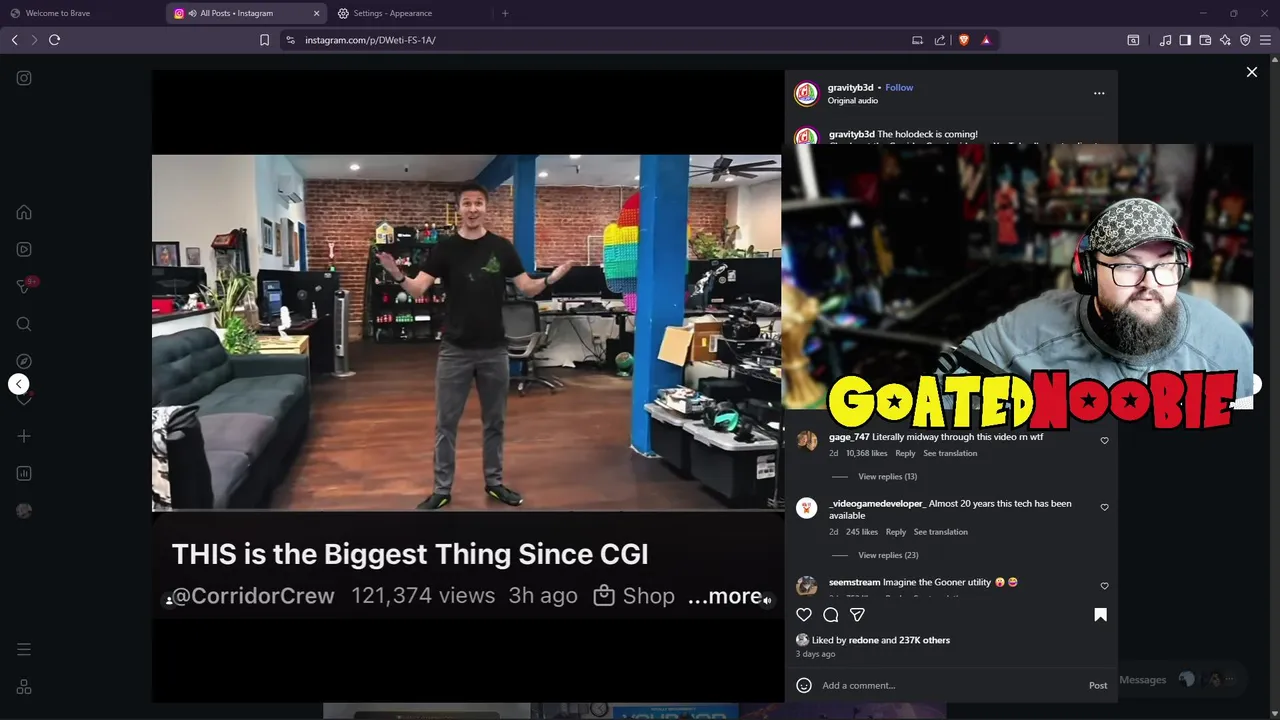Reply to _videogamedeveloper_'s comment
Image resolution: width=1280 pixels, height=720 pixels.
pyautogui.click(x=896, y=532)
